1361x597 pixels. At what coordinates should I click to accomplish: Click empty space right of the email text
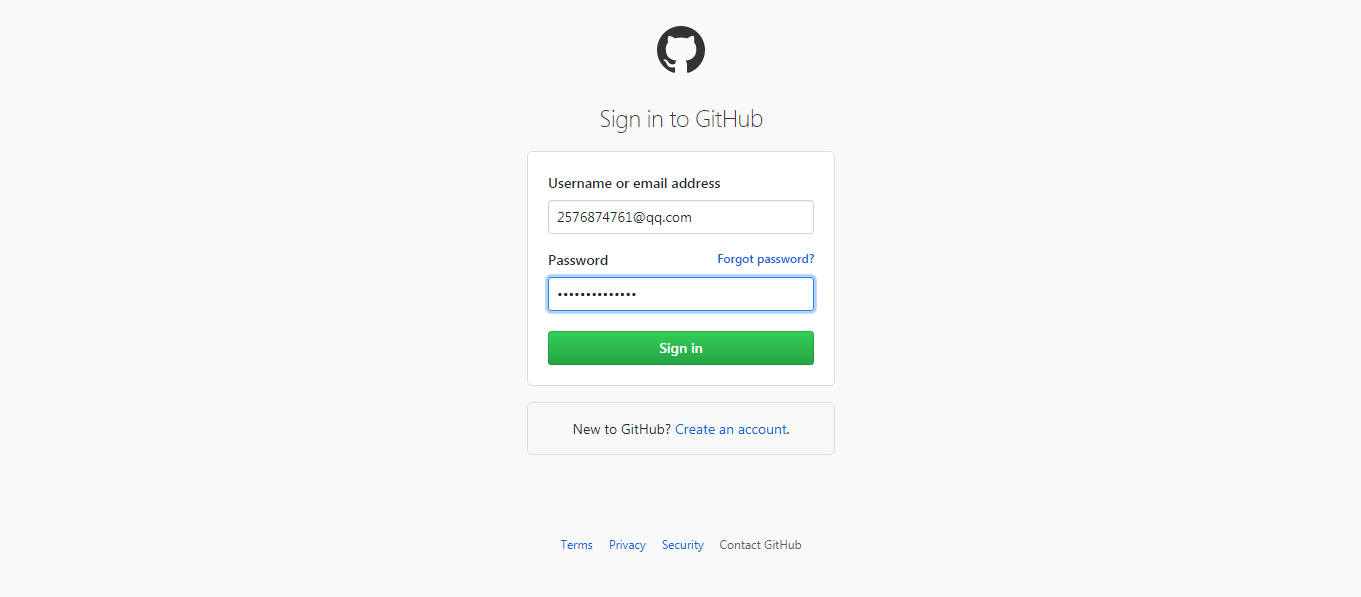point(752,217)
